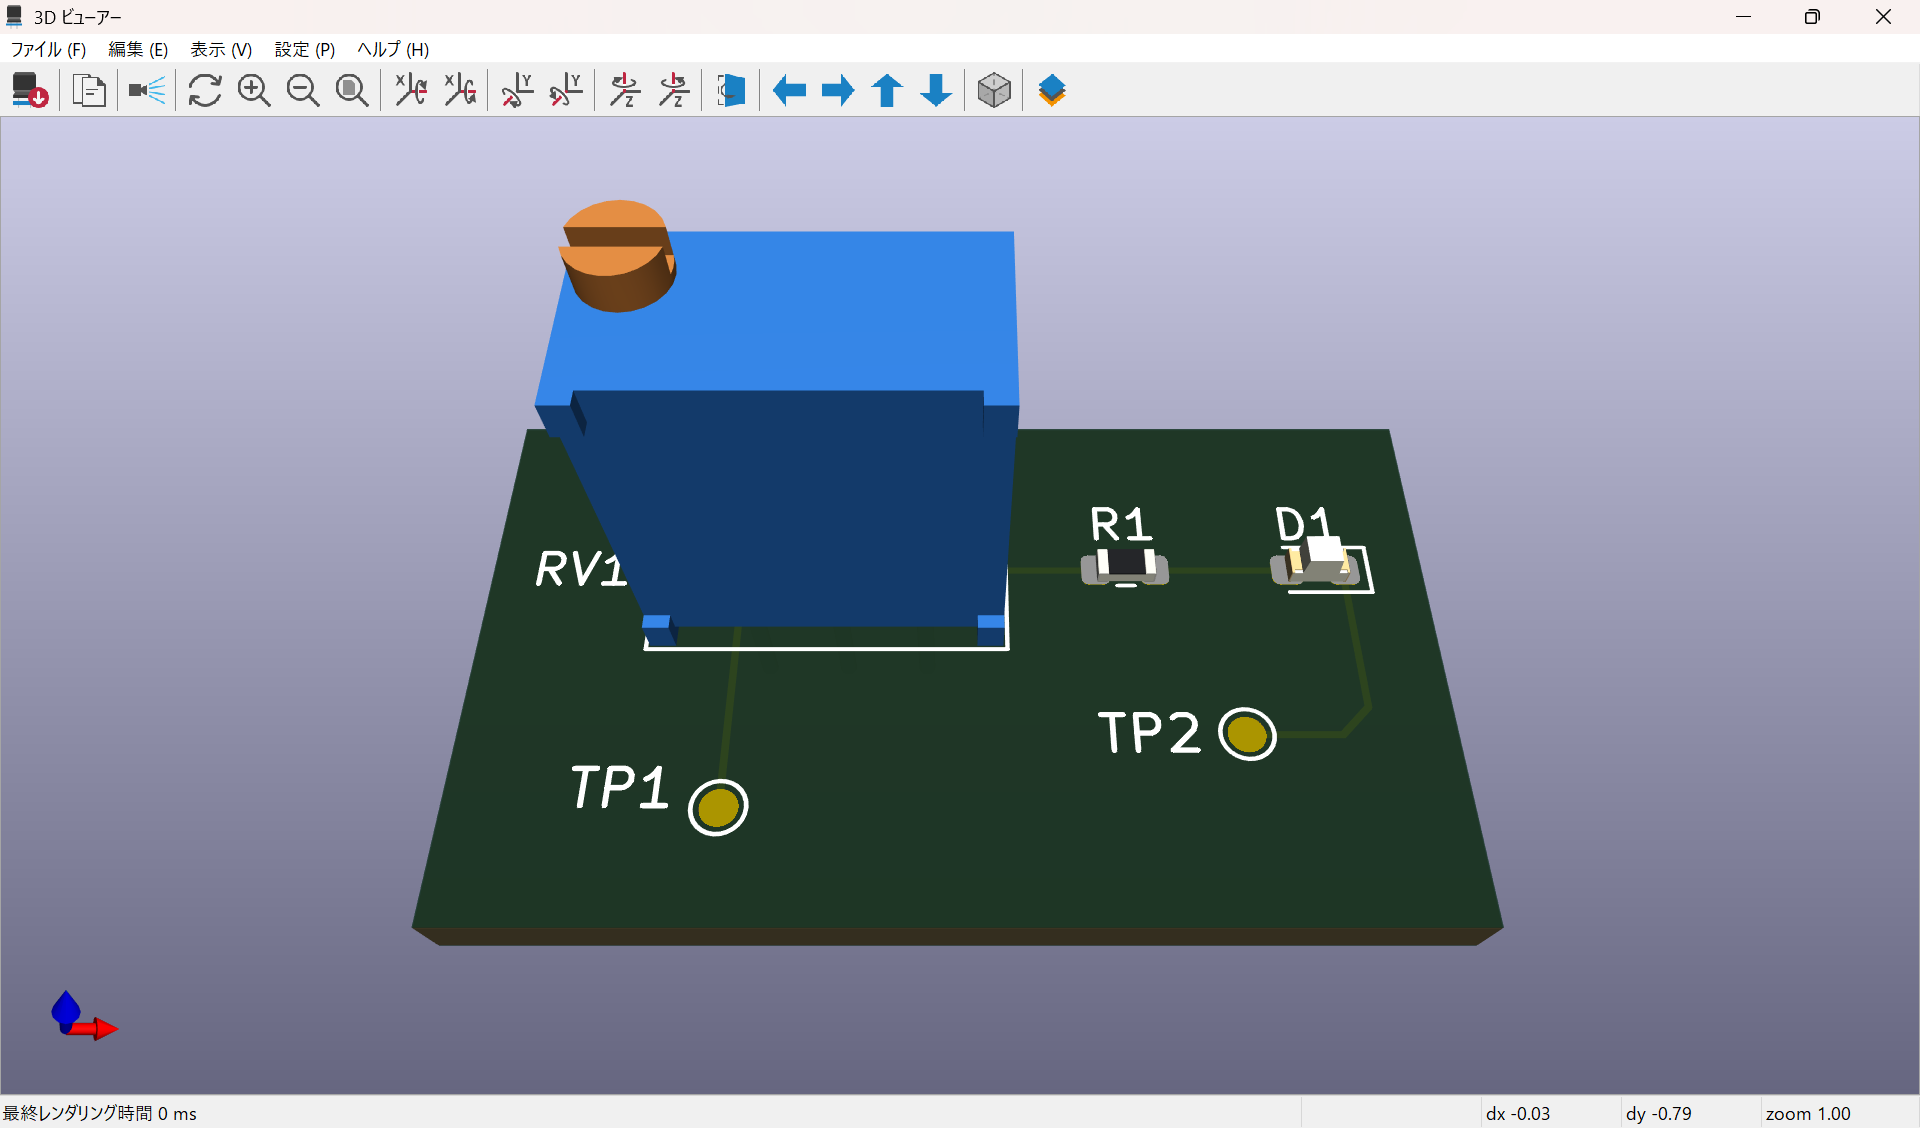This screenshot has width=1920, height=1128.
Task: Zoom in on the board
Action: tap(253, 90)
